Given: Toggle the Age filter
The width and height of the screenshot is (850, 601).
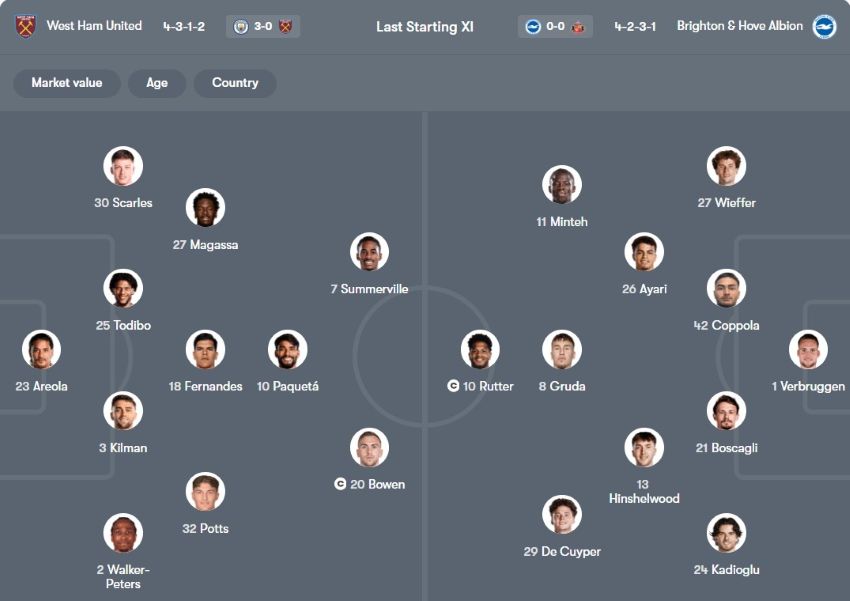Looking at the screenshot, I should pos(157,83).
